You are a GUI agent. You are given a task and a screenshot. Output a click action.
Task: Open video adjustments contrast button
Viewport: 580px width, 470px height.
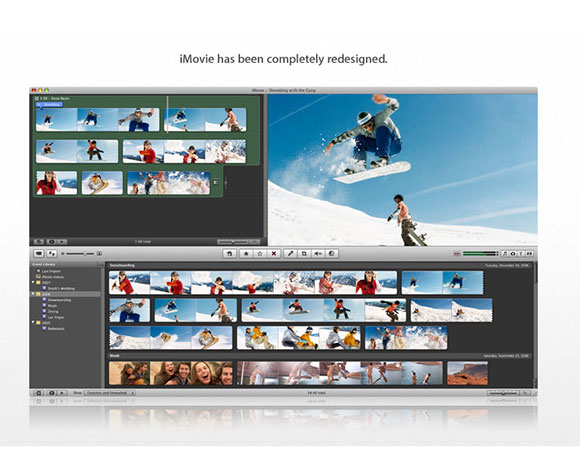tap(331, 254)
